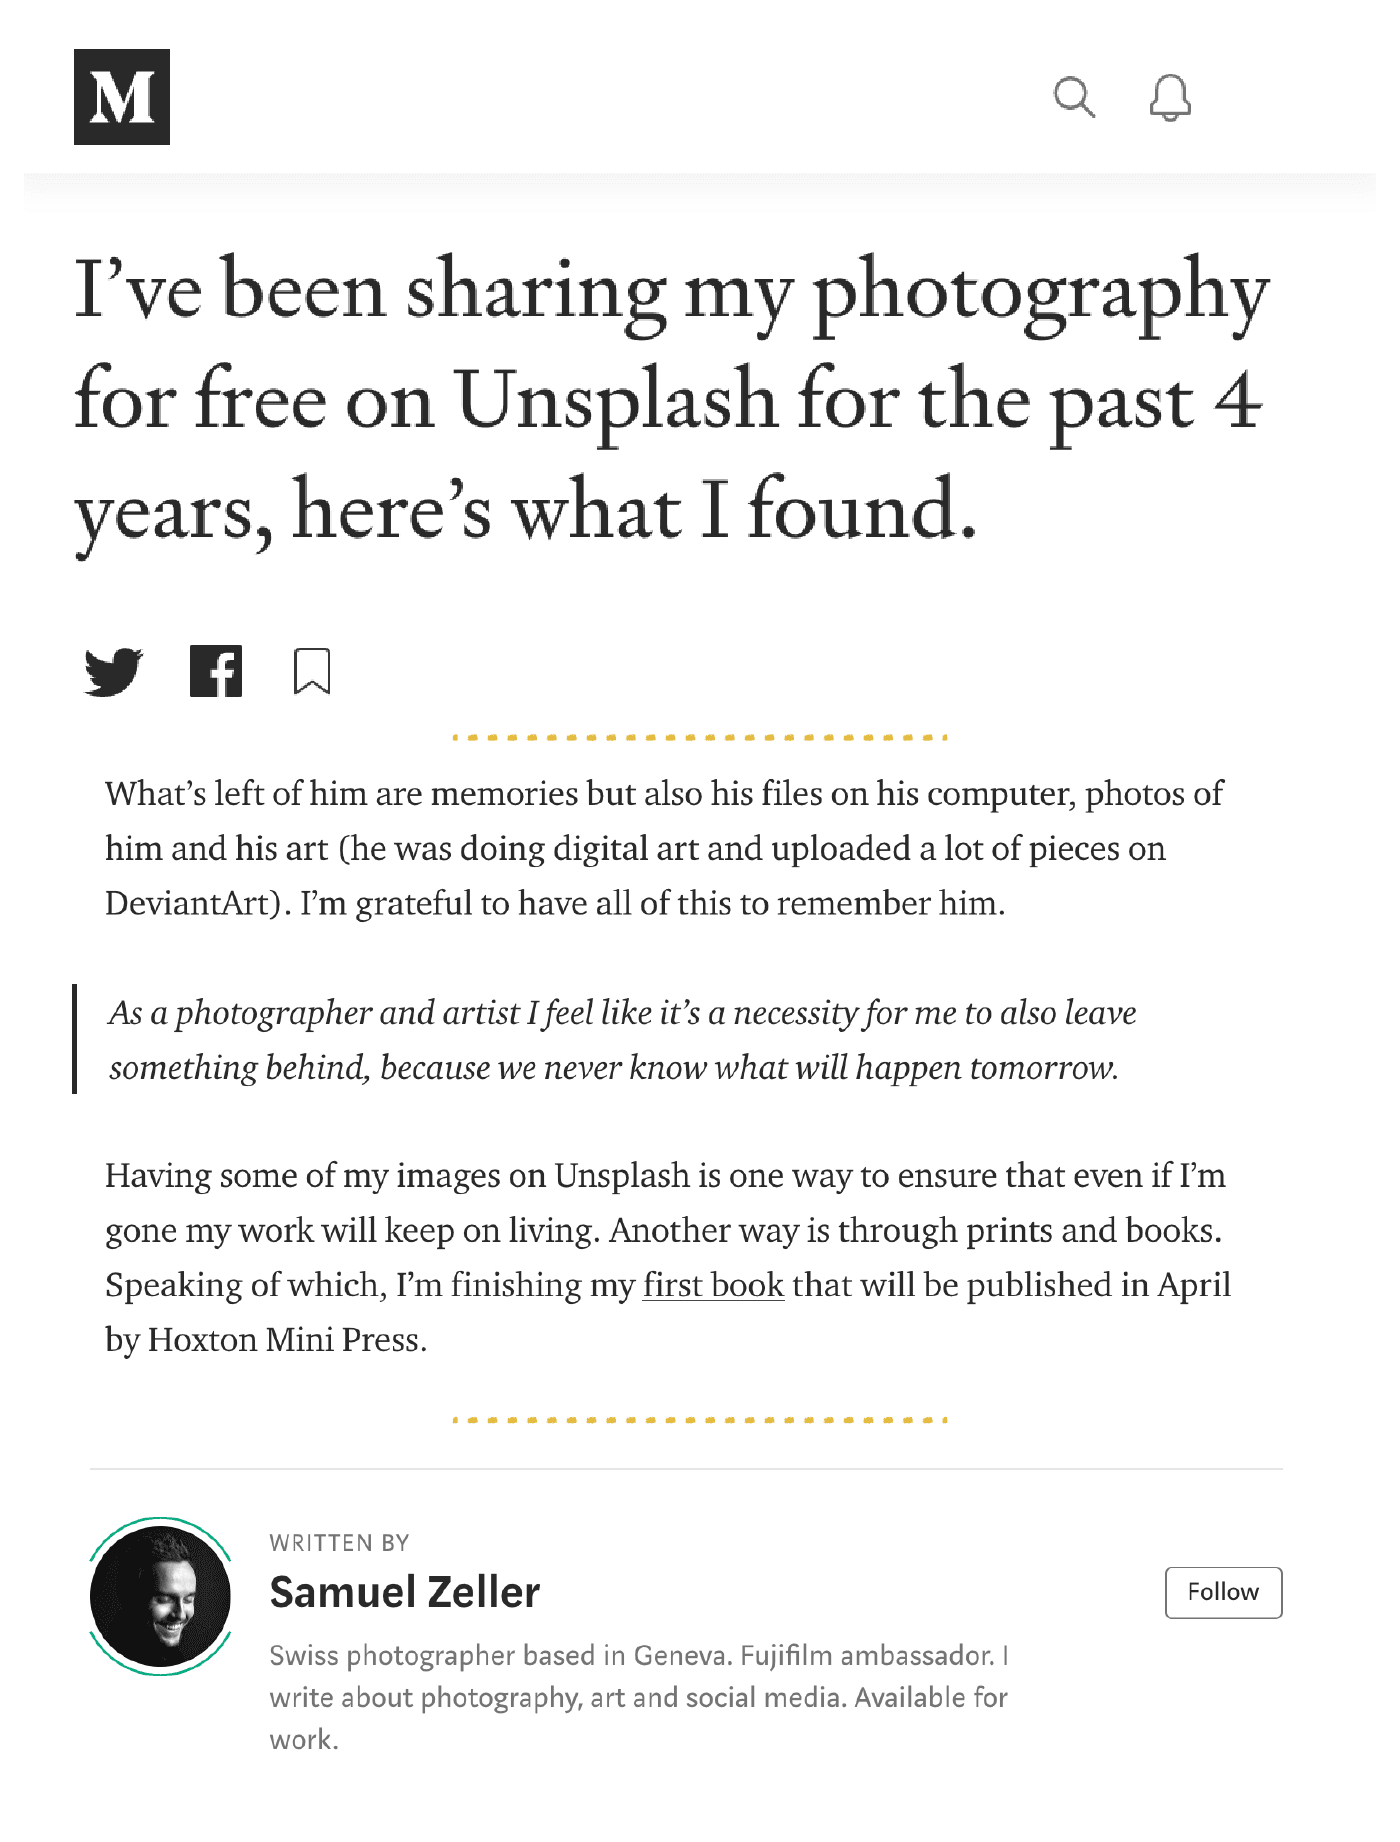Click the italic photographer blockquote text
The width and height of the screenshot is (1400, 1842).
pos(622,1040)
